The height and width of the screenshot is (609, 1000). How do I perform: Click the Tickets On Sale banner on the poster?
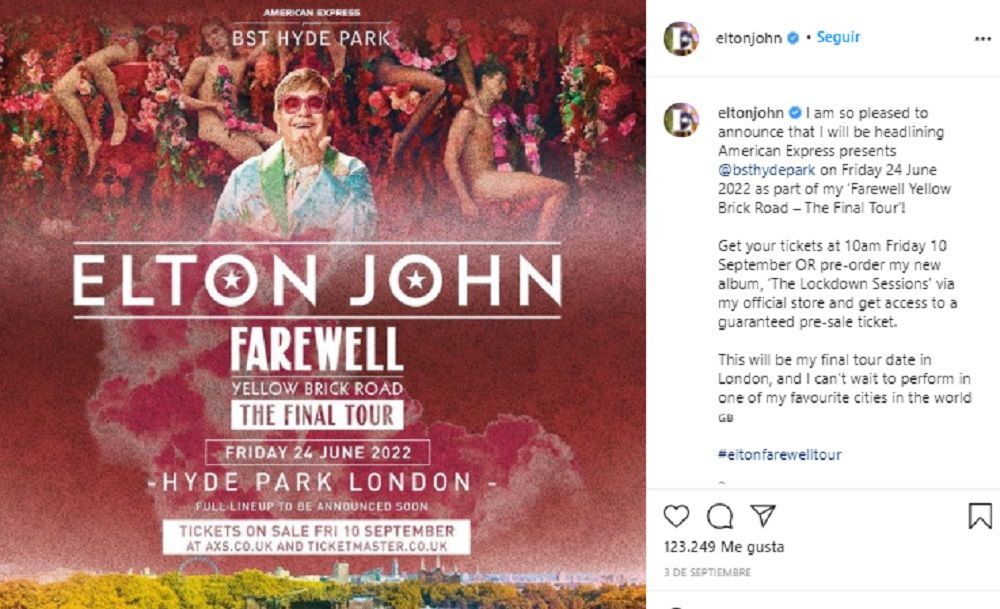pos(316,538)
